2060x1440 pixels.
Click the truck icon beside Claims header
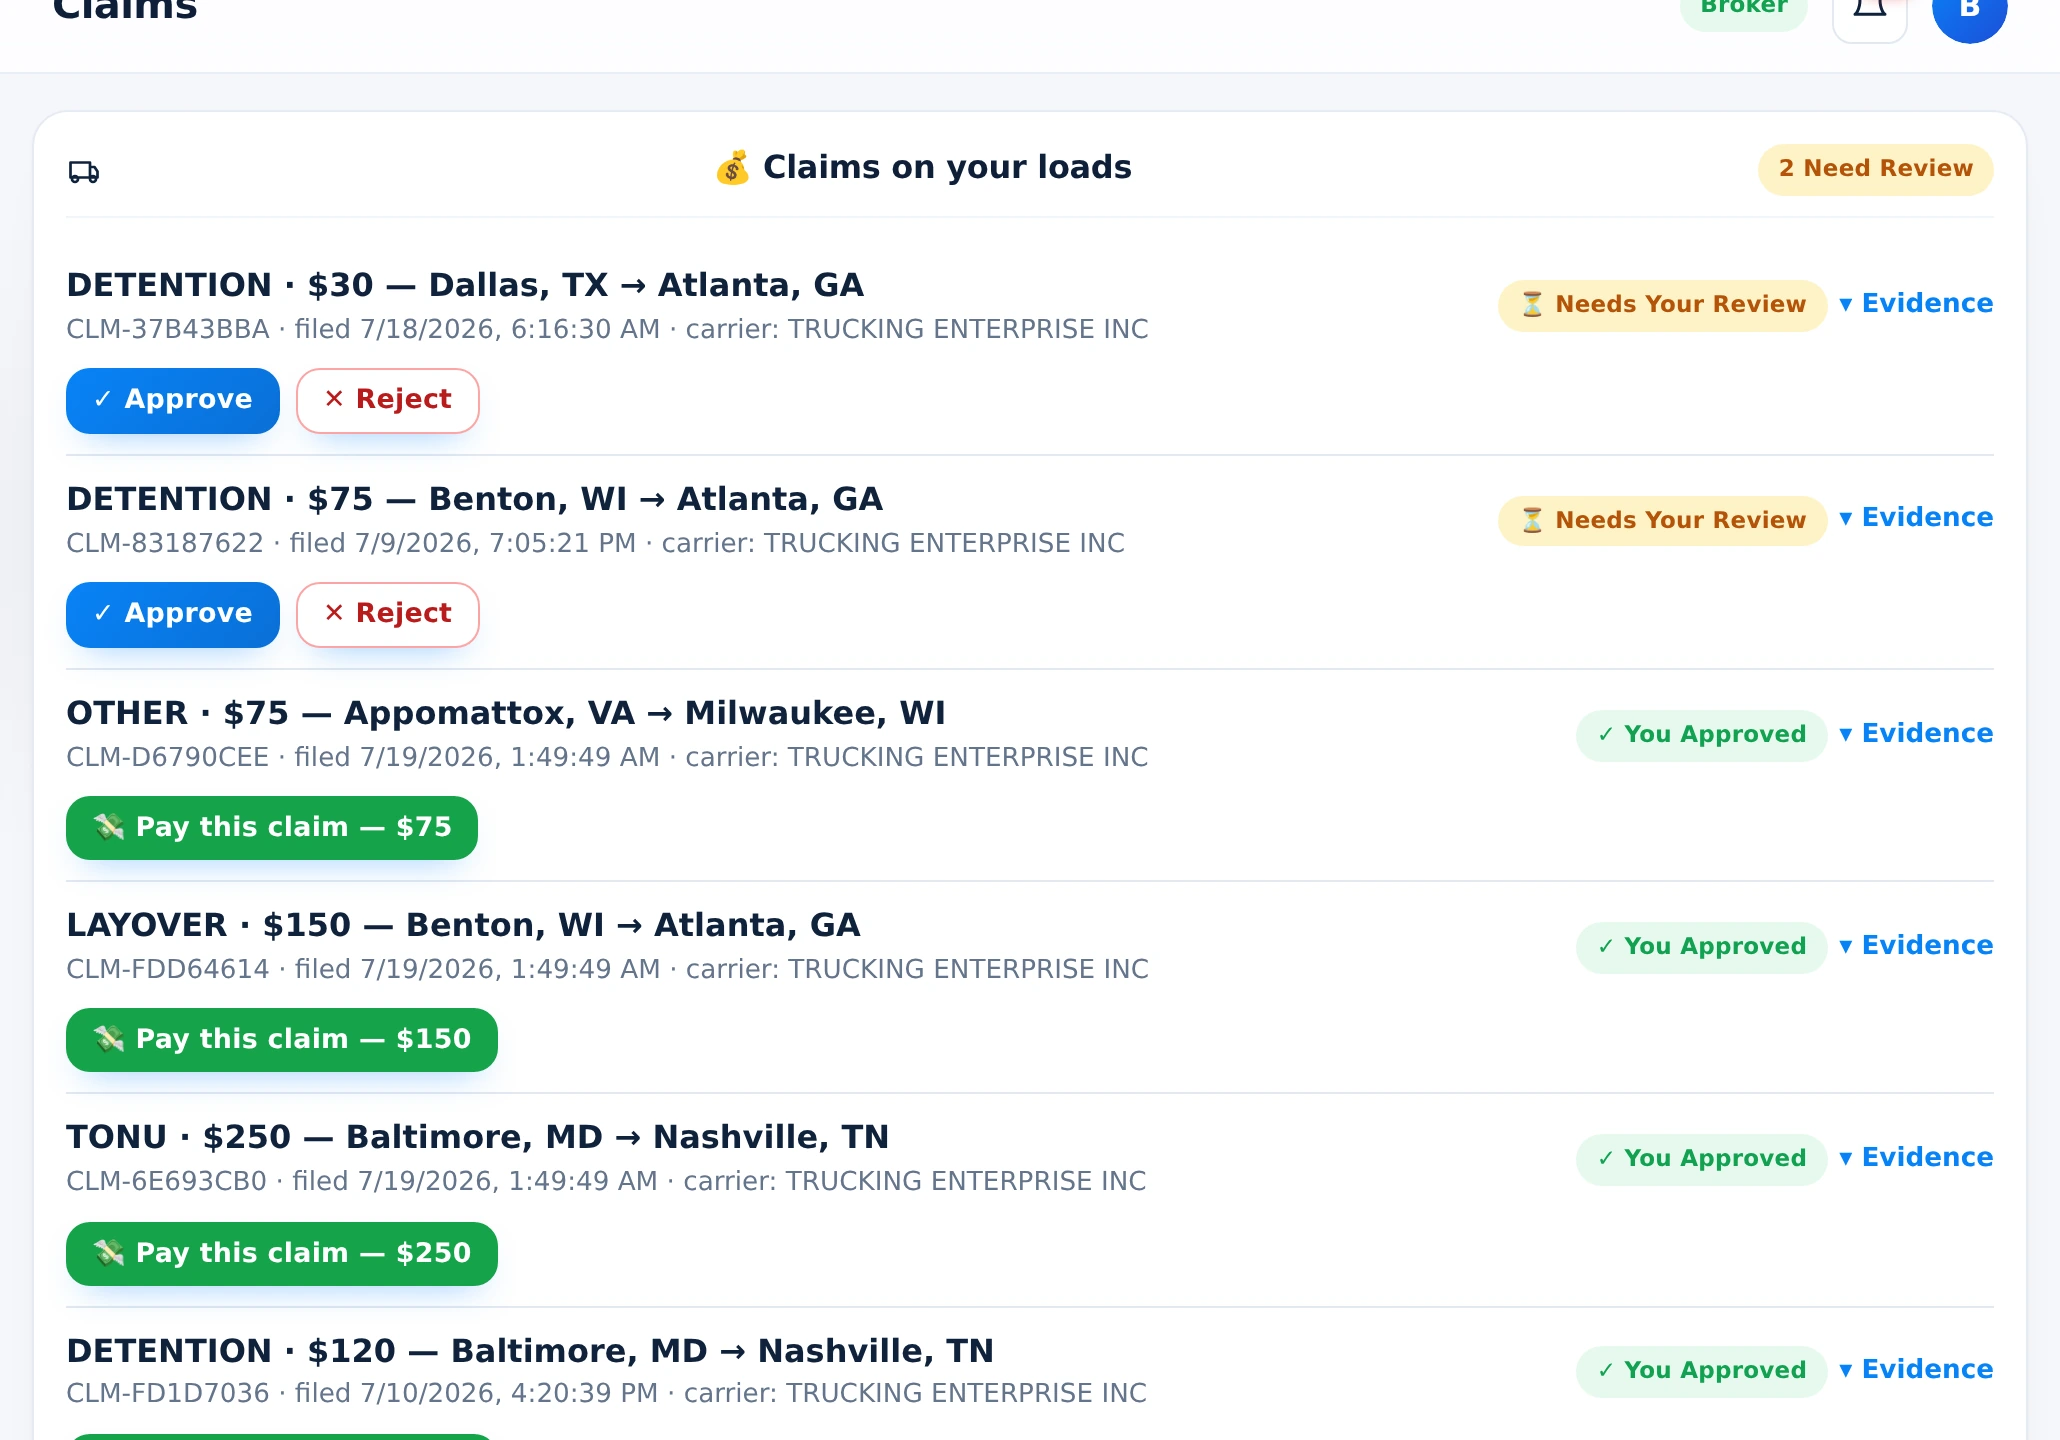[84, 172]
